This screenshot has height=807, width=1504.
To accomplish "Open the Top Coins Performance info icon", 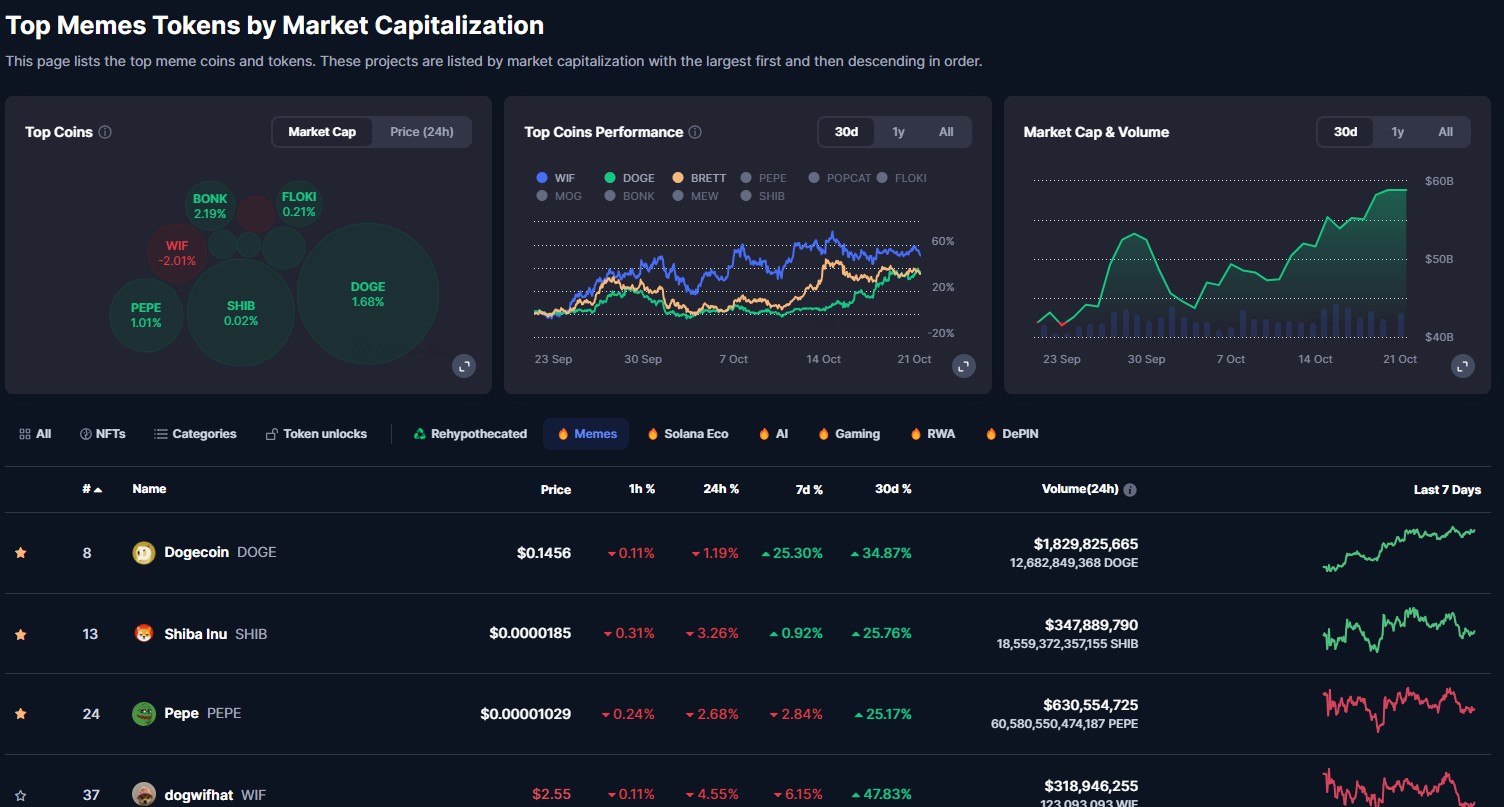I will [695, 132].
